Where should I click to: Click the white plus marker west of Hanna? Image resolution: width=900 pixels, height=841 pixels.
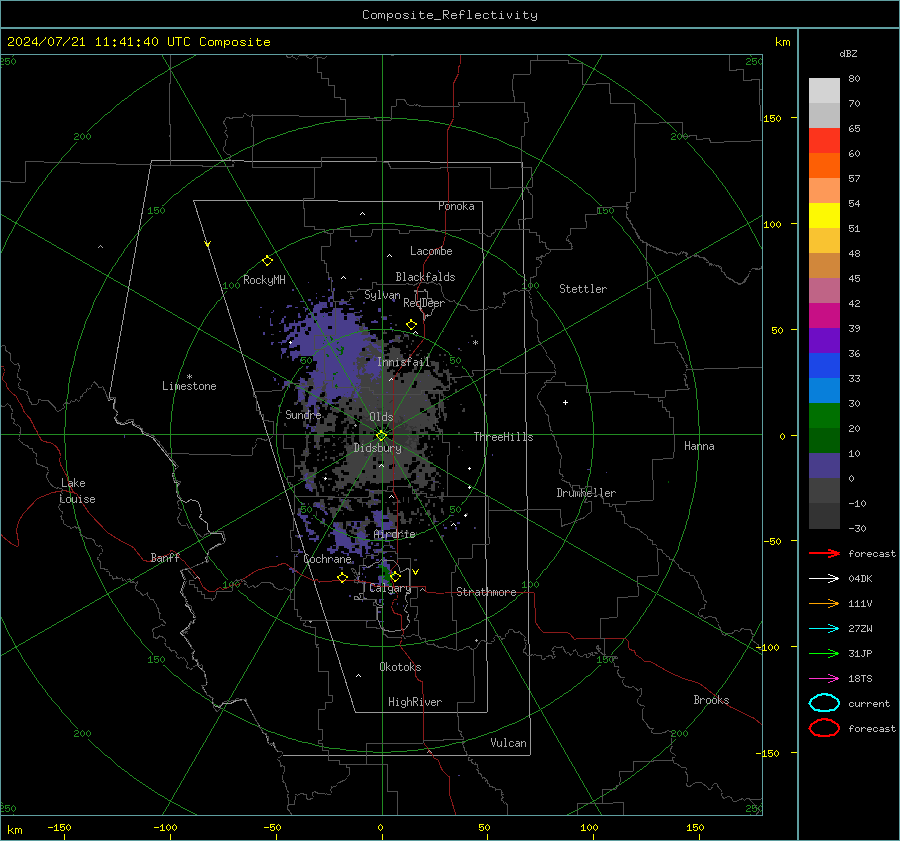tap(565, 402)
